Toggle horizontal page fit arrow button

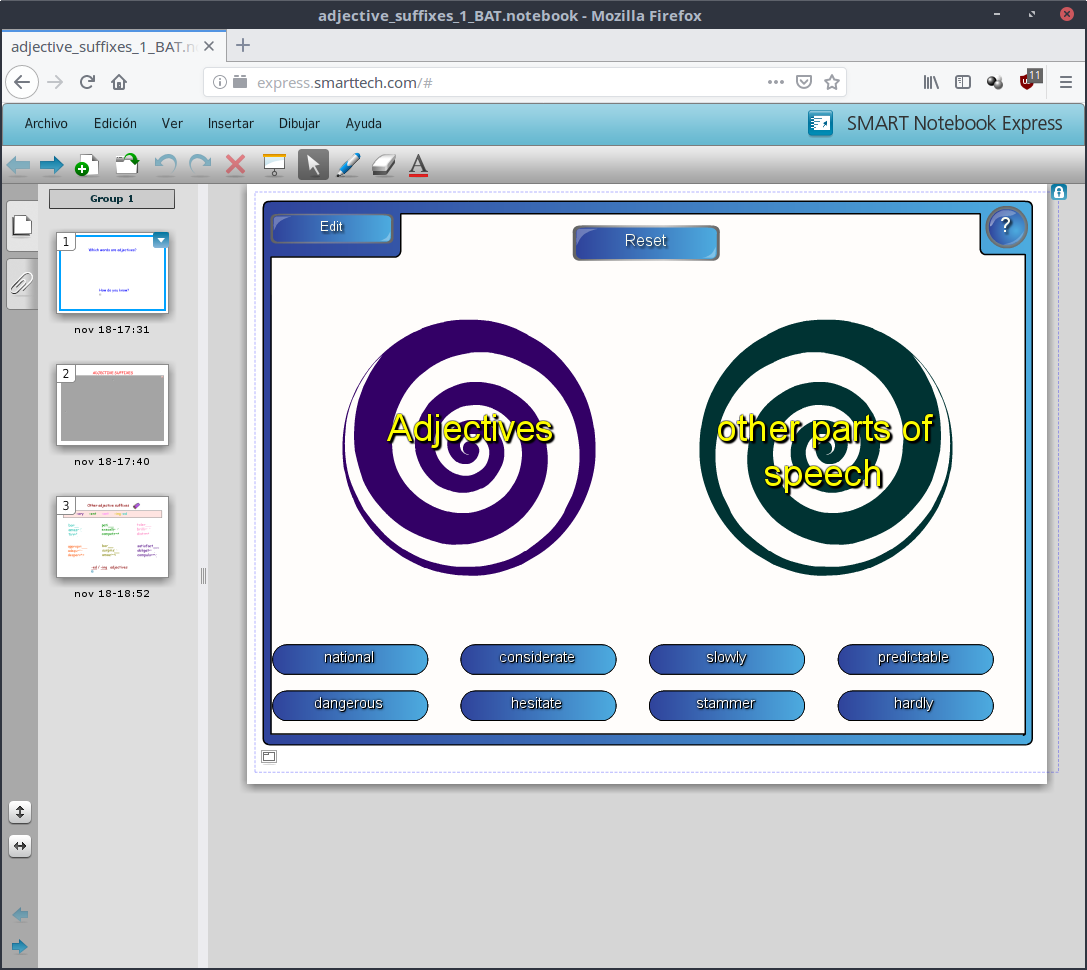20,846
